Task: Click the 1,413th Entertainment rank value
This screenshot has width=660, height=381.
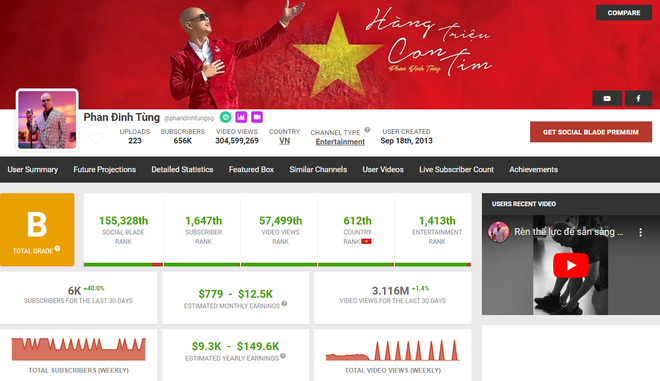Action: pos(437,221)
